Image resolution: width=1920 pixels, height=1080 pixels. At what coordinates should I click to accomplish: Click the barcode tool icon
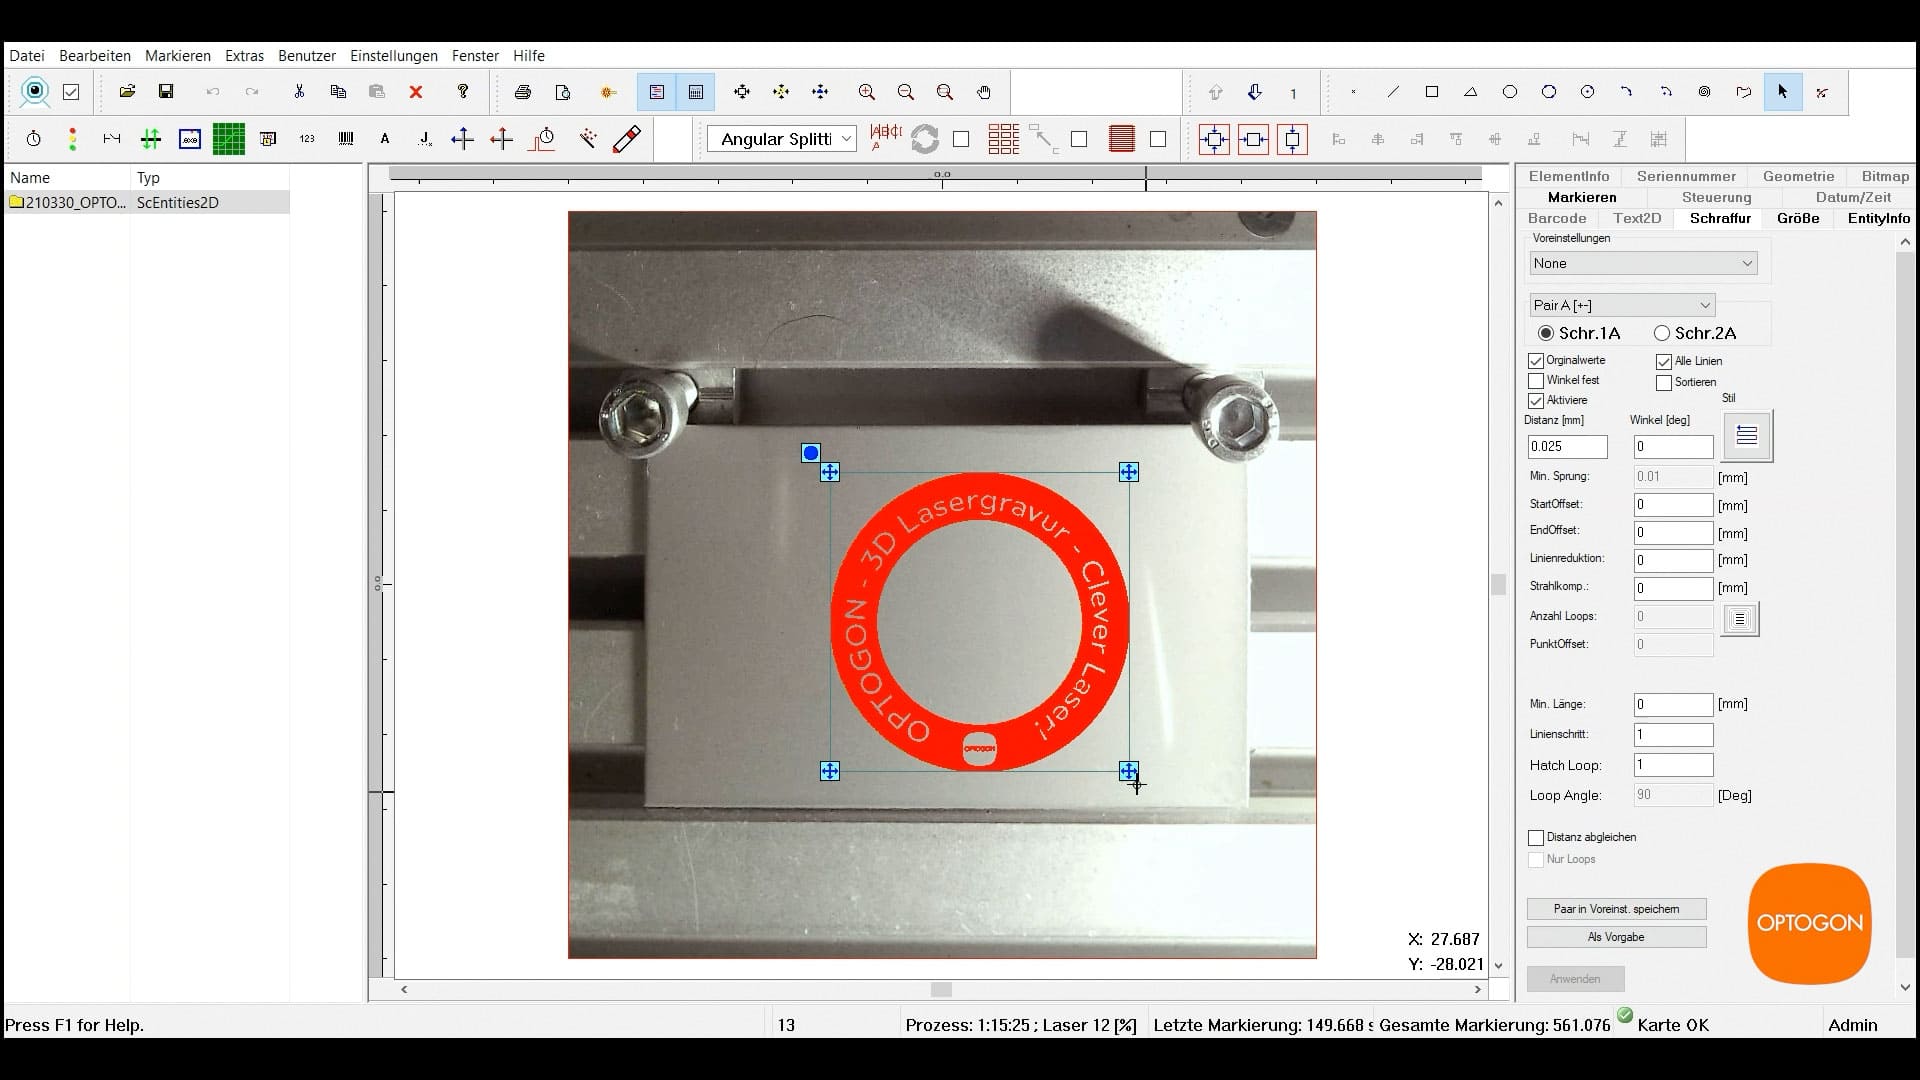coord(346,139)
